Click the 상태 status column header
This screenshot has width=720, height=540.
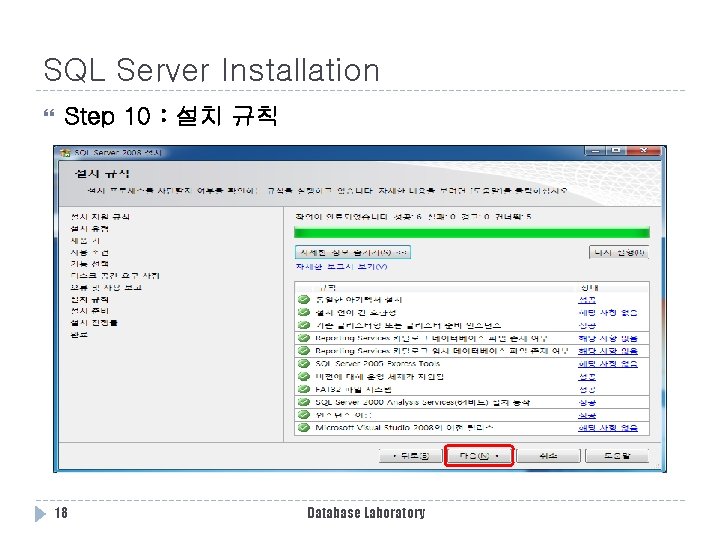coord(589,288)
